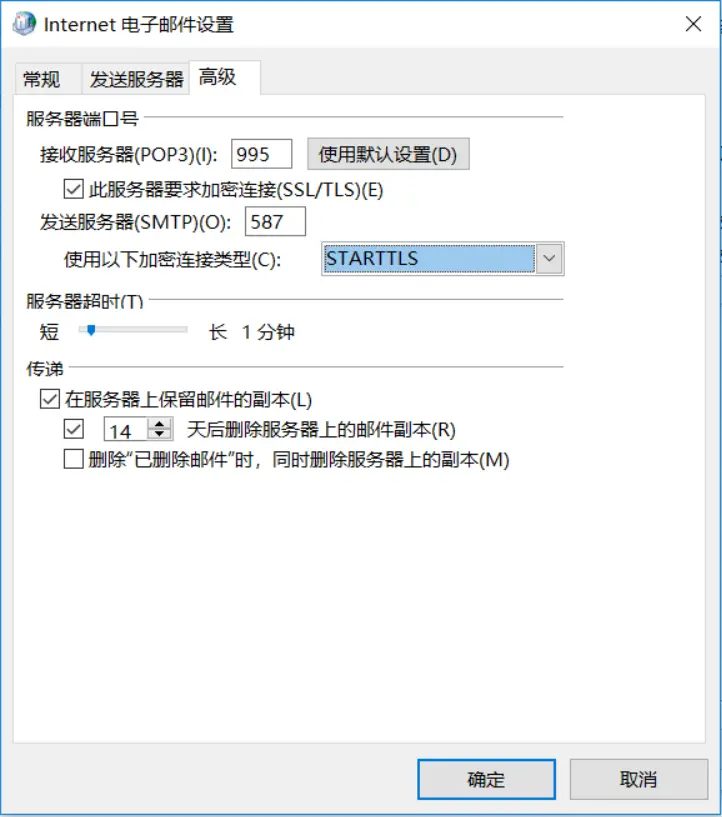
Task: Open the 发送服务器 tab
Action: [x=136, y=79]
